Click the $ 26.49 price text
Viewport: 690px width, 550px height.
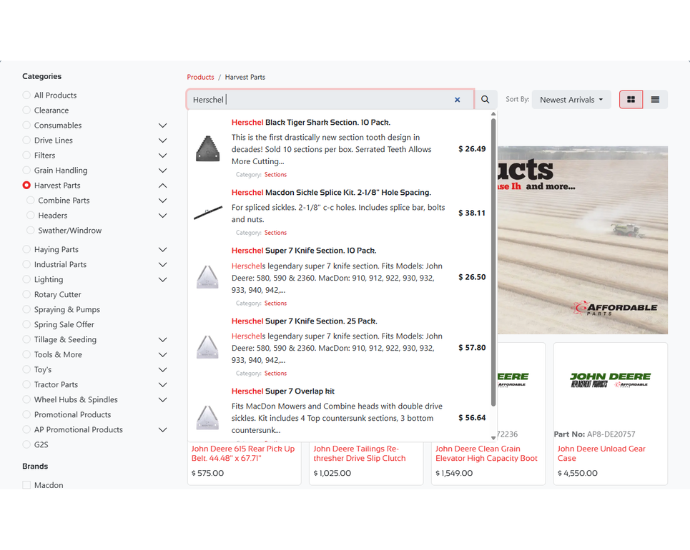point(472,149)
